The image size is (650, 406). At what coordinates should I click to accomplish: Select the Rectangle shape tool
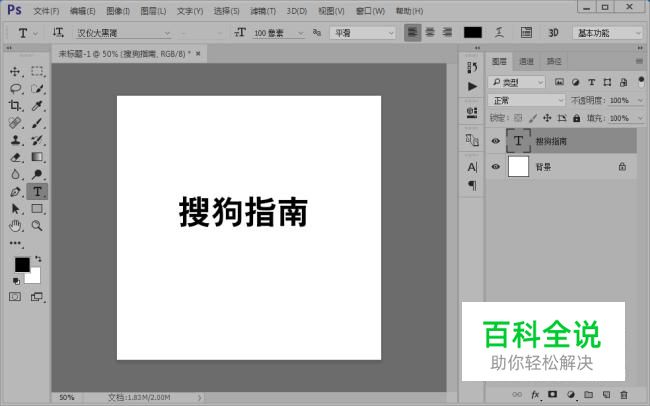[37, 209]
